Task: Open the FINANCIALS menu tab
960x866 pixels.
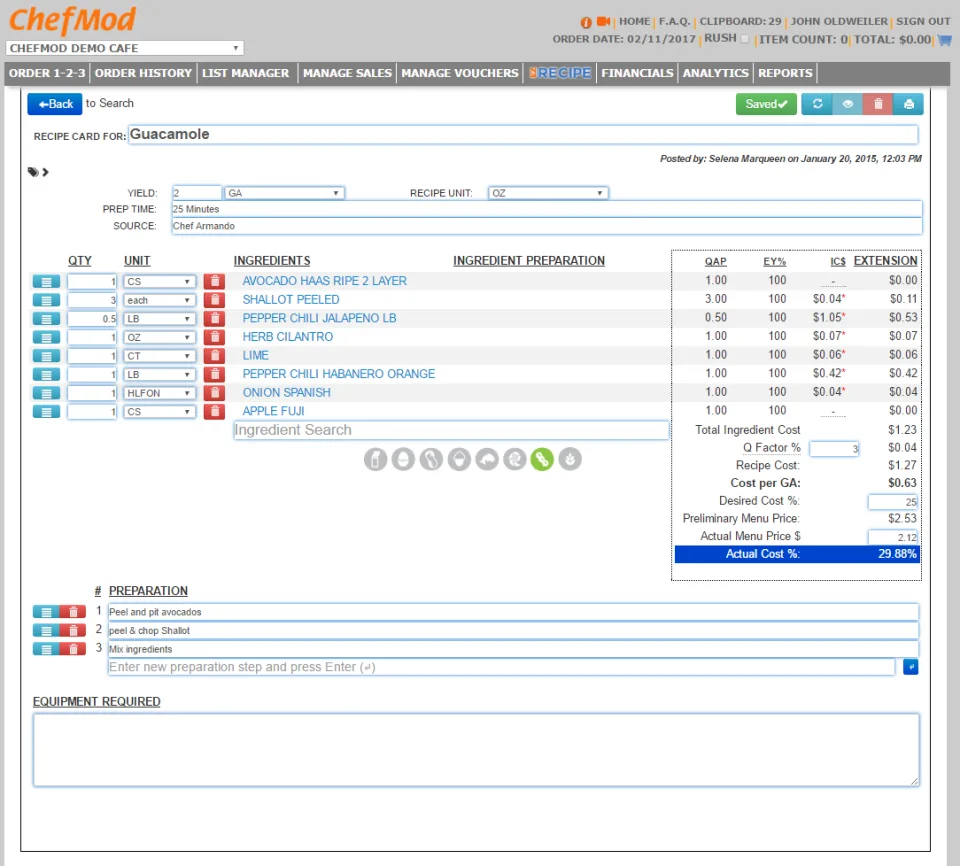Action: 637,73
